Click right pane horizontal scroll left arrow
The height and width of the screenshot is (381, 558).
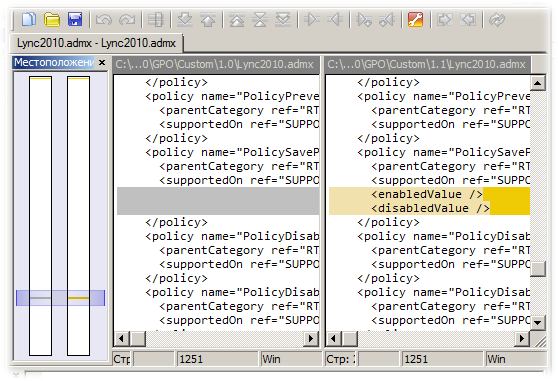[x=333, y=338]
